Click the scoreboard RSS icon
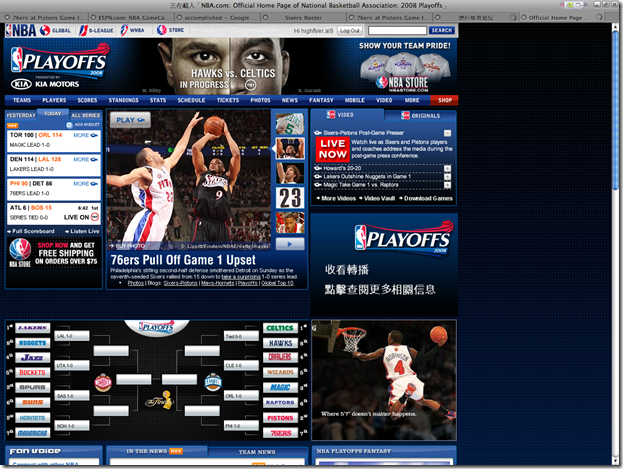 pos(12,125)
